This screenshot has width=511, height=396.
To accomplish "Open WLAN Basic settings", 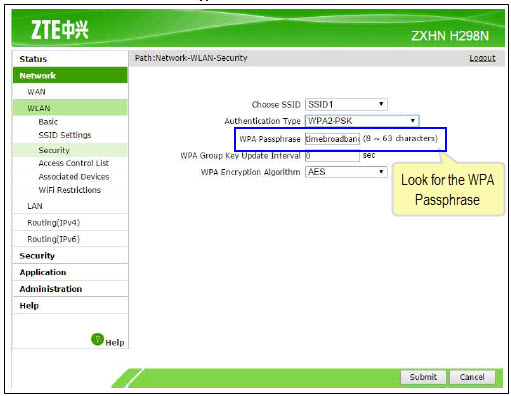I will tap(48, 122).
